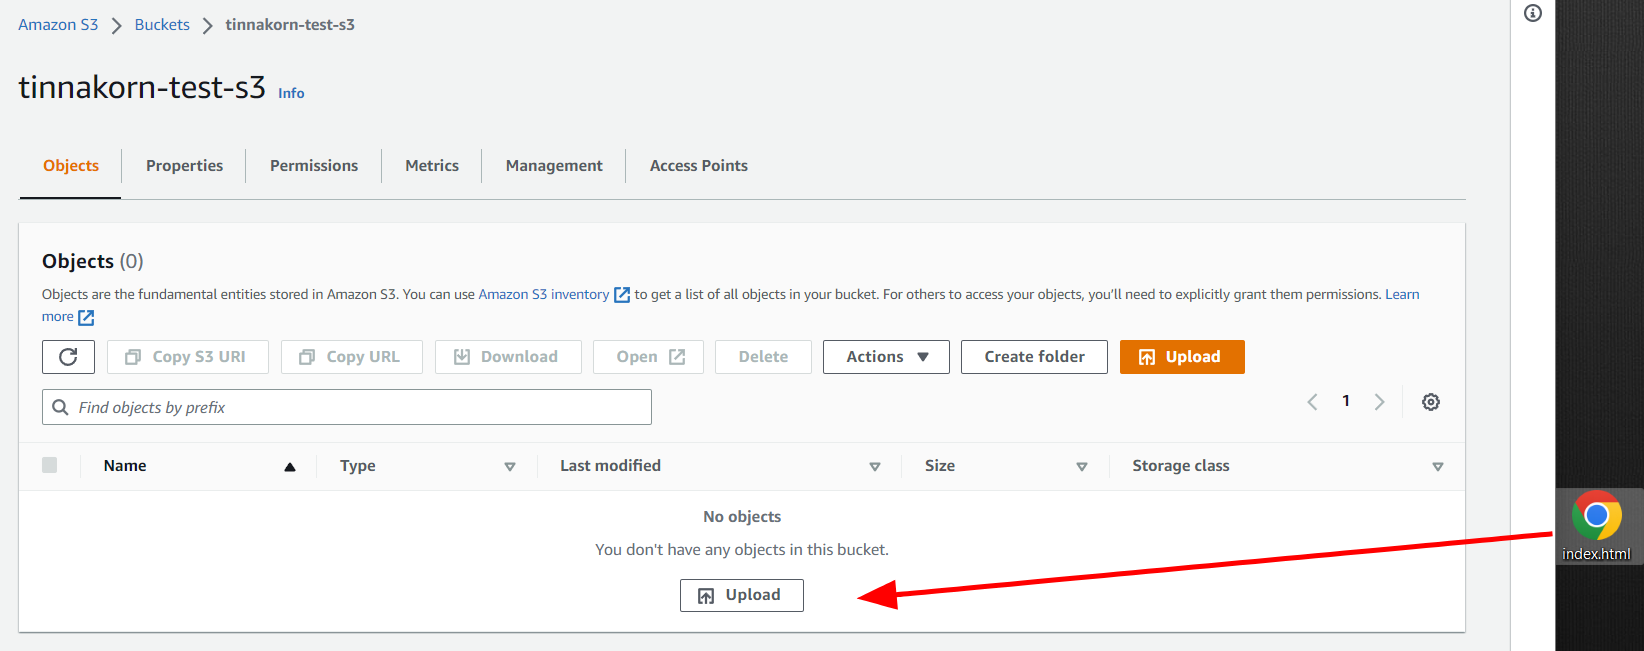This screenshot has height=651, width=1644.
Task: Click page number 1 in pagination
Action: (x=1346, y=401)
